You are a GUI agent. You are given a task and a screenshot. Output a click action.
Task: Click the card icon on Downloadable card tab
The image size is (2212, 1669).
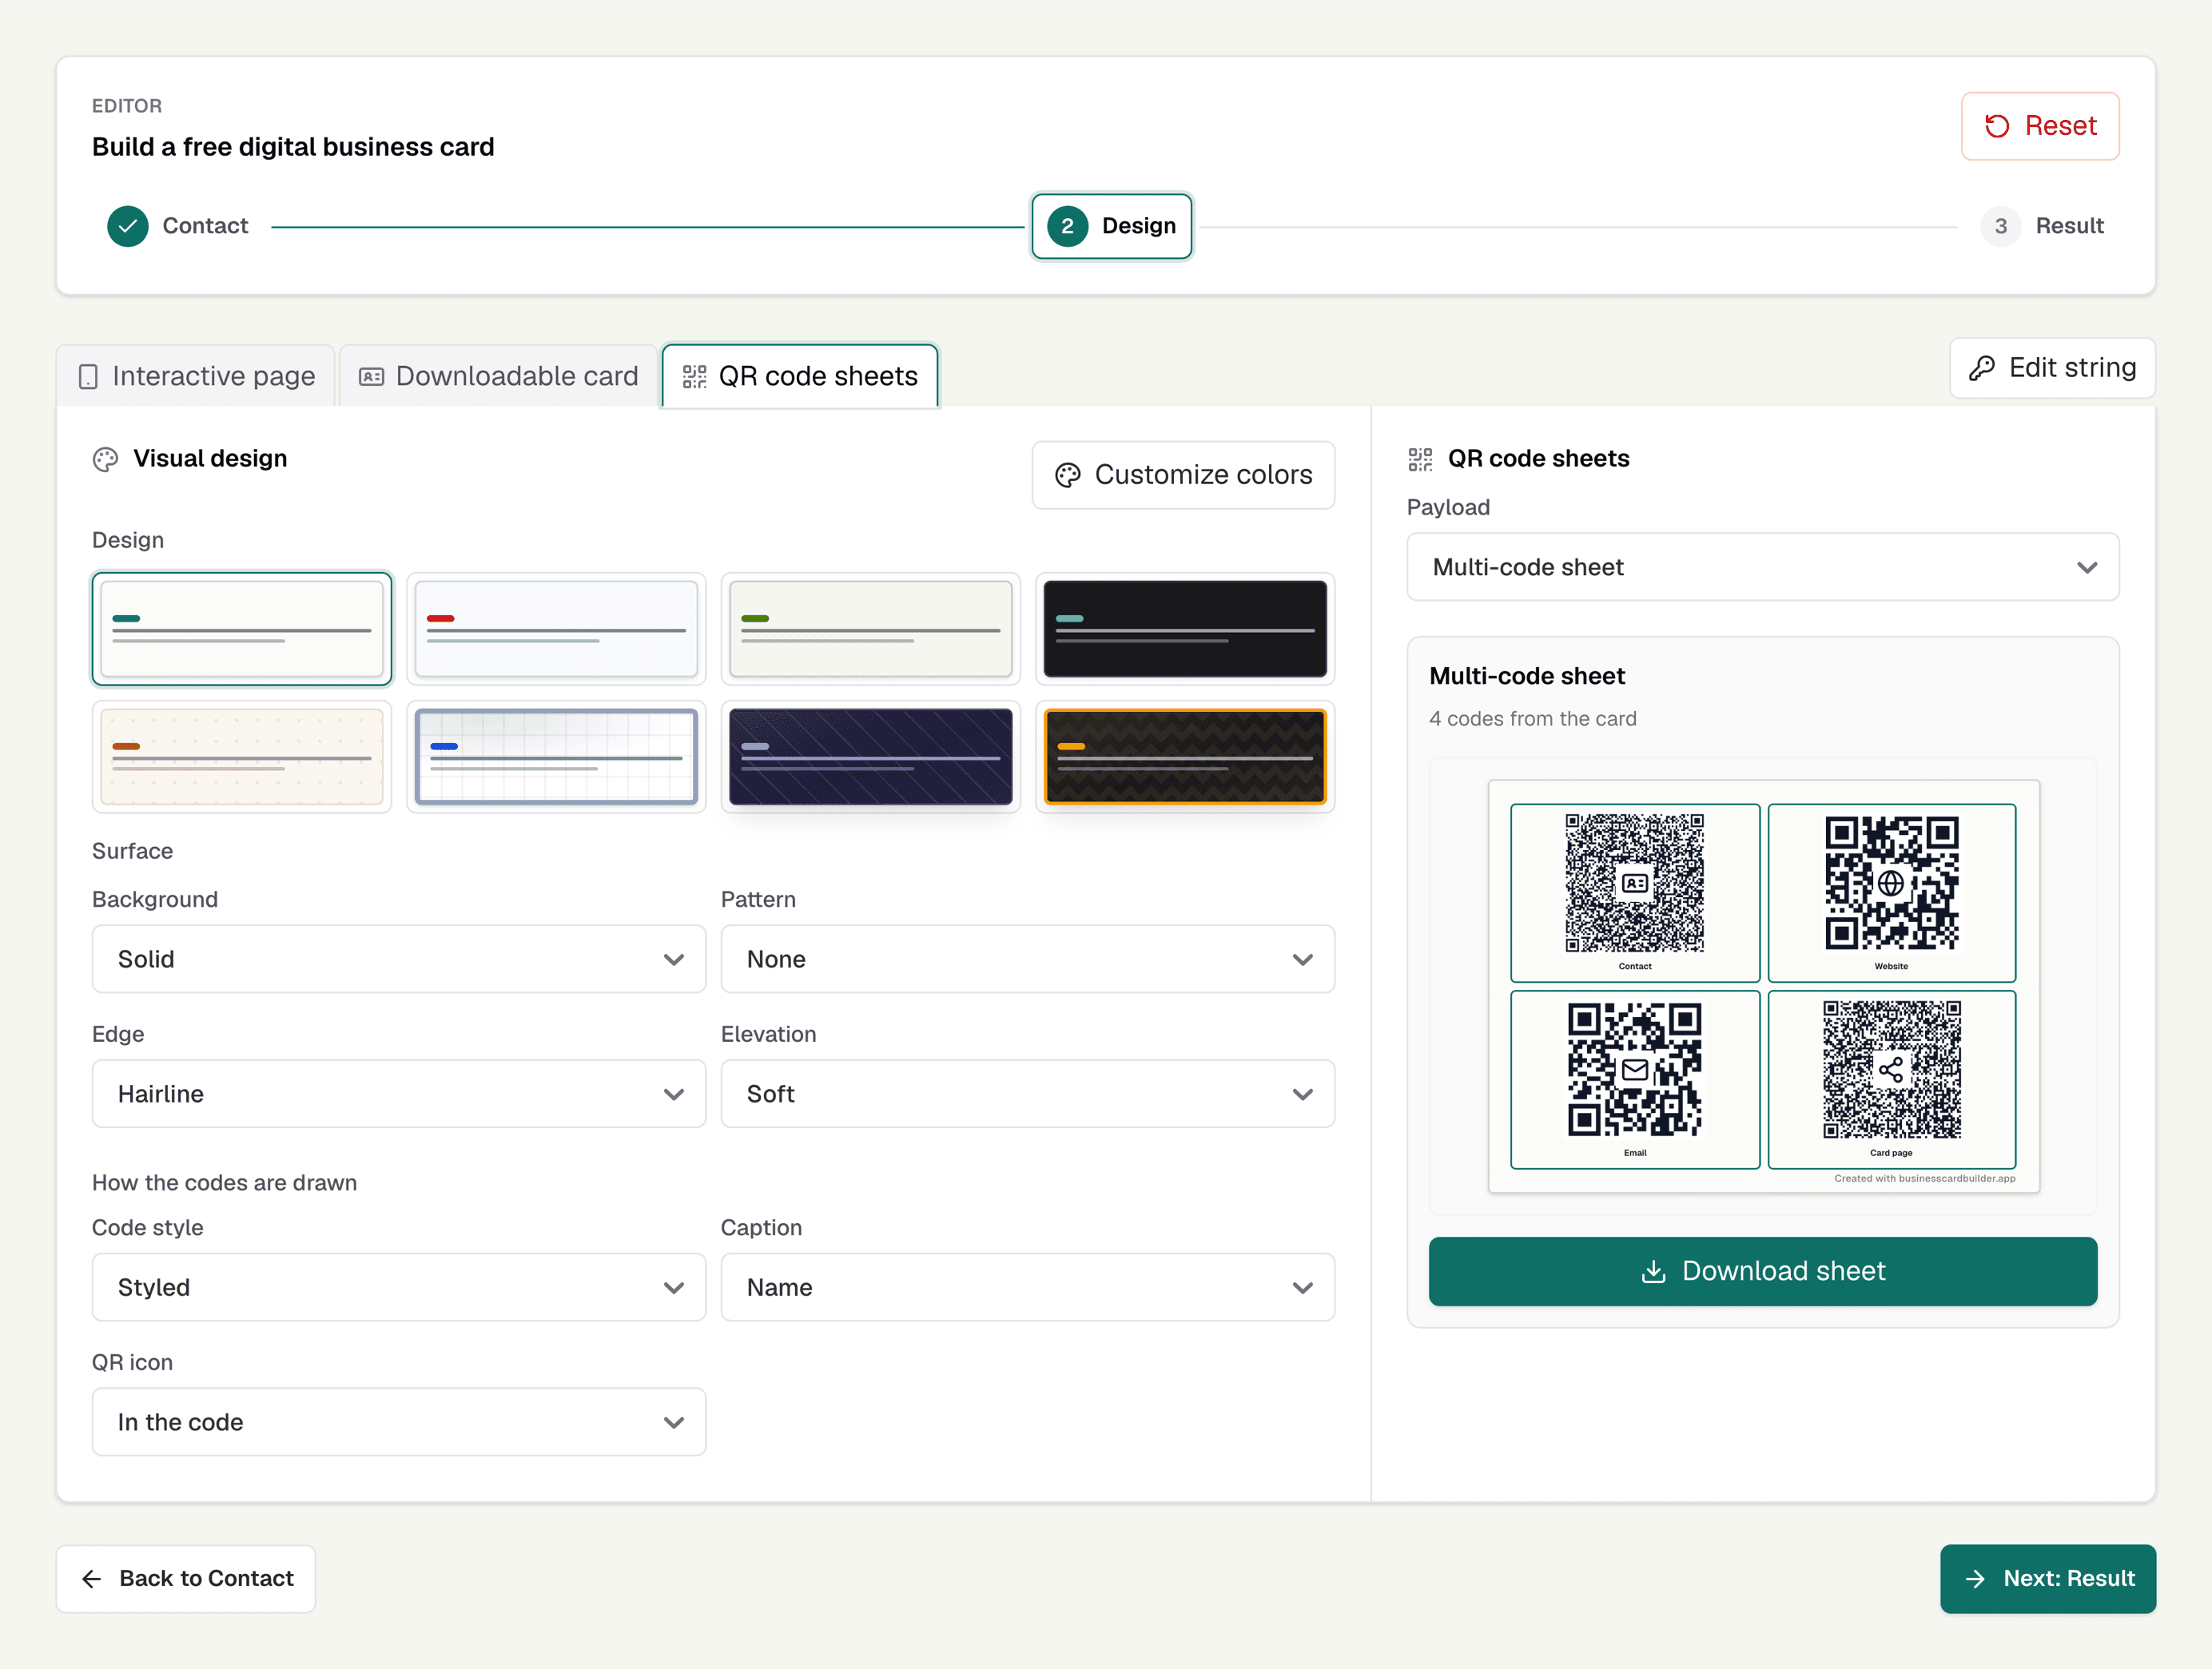tap(372, 377)
